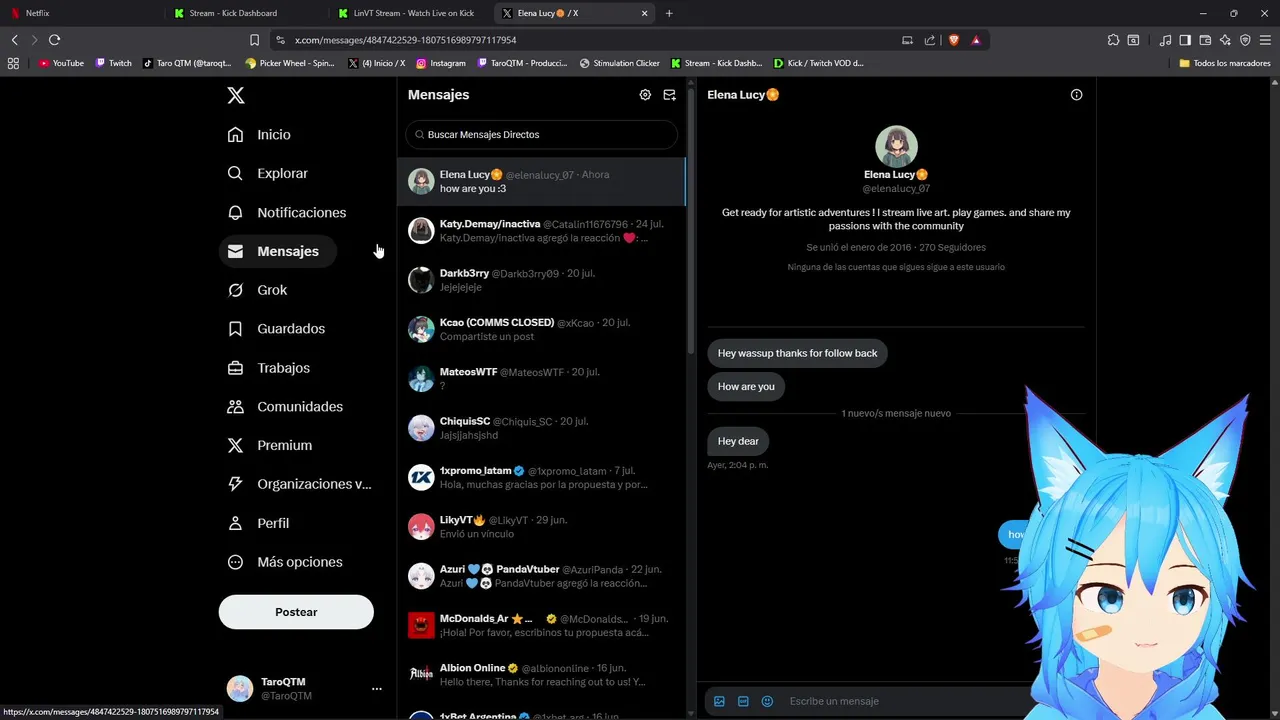Click the 'Hey dear' message bubble

738,441
